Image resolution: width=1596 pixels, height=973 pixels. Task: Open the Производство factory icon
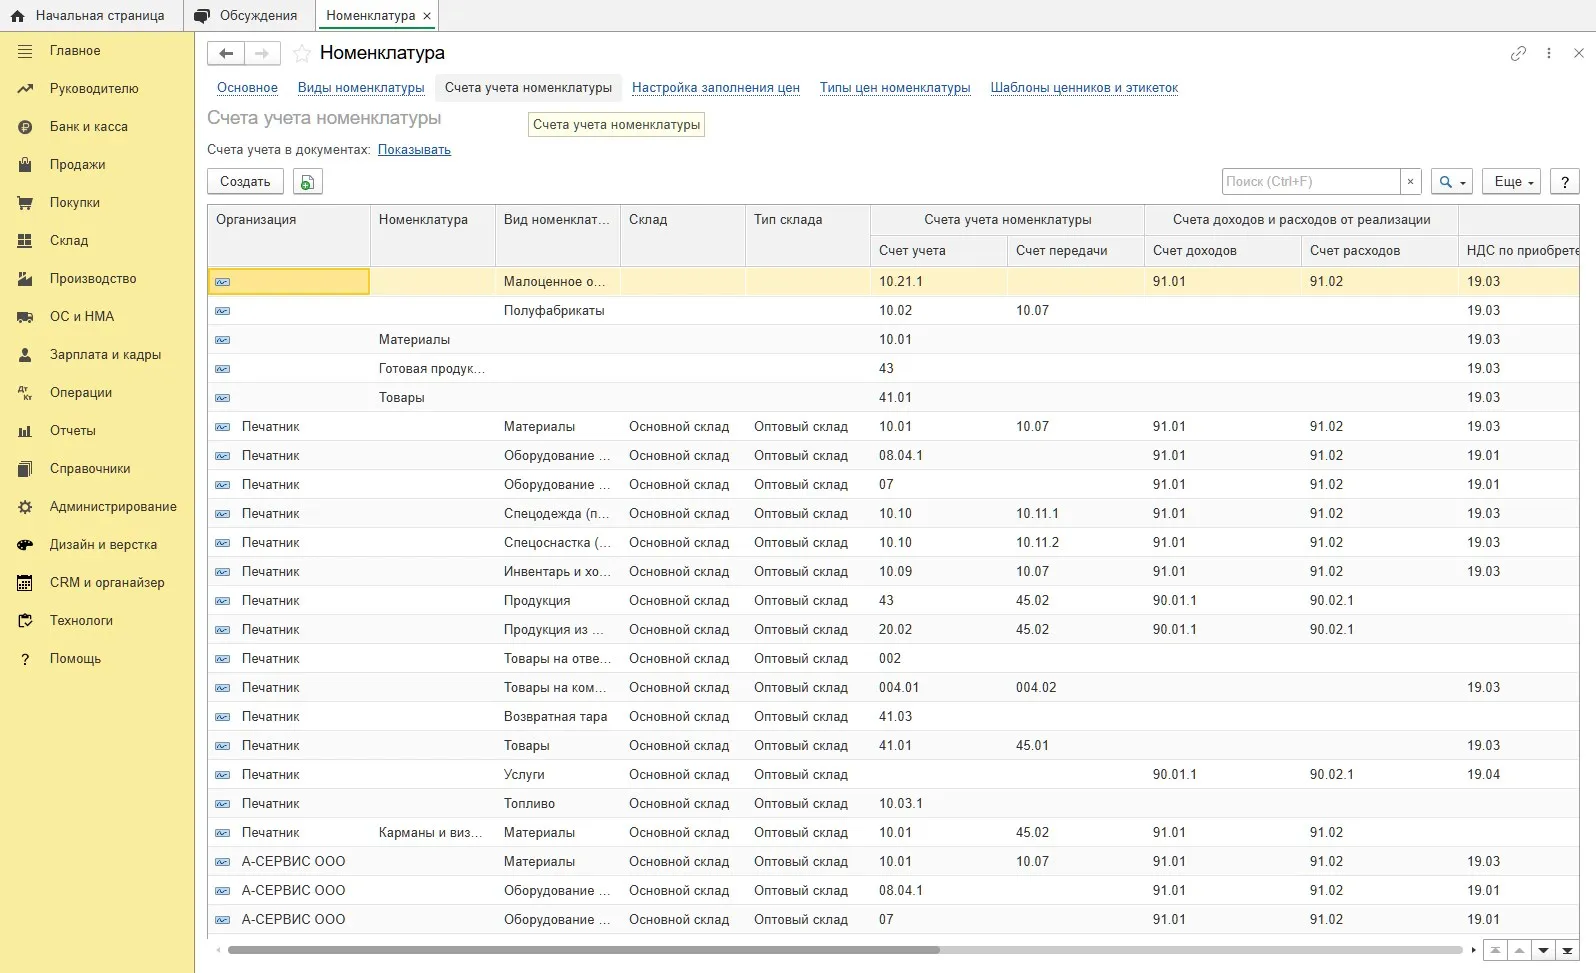(x=25, y=279)
